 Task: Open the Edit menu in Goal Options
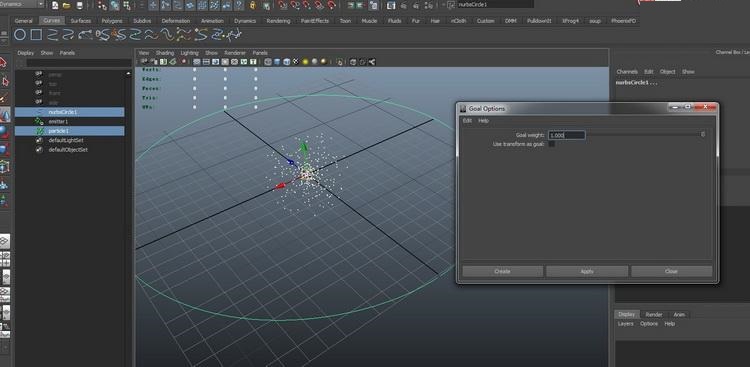(467, 121)
